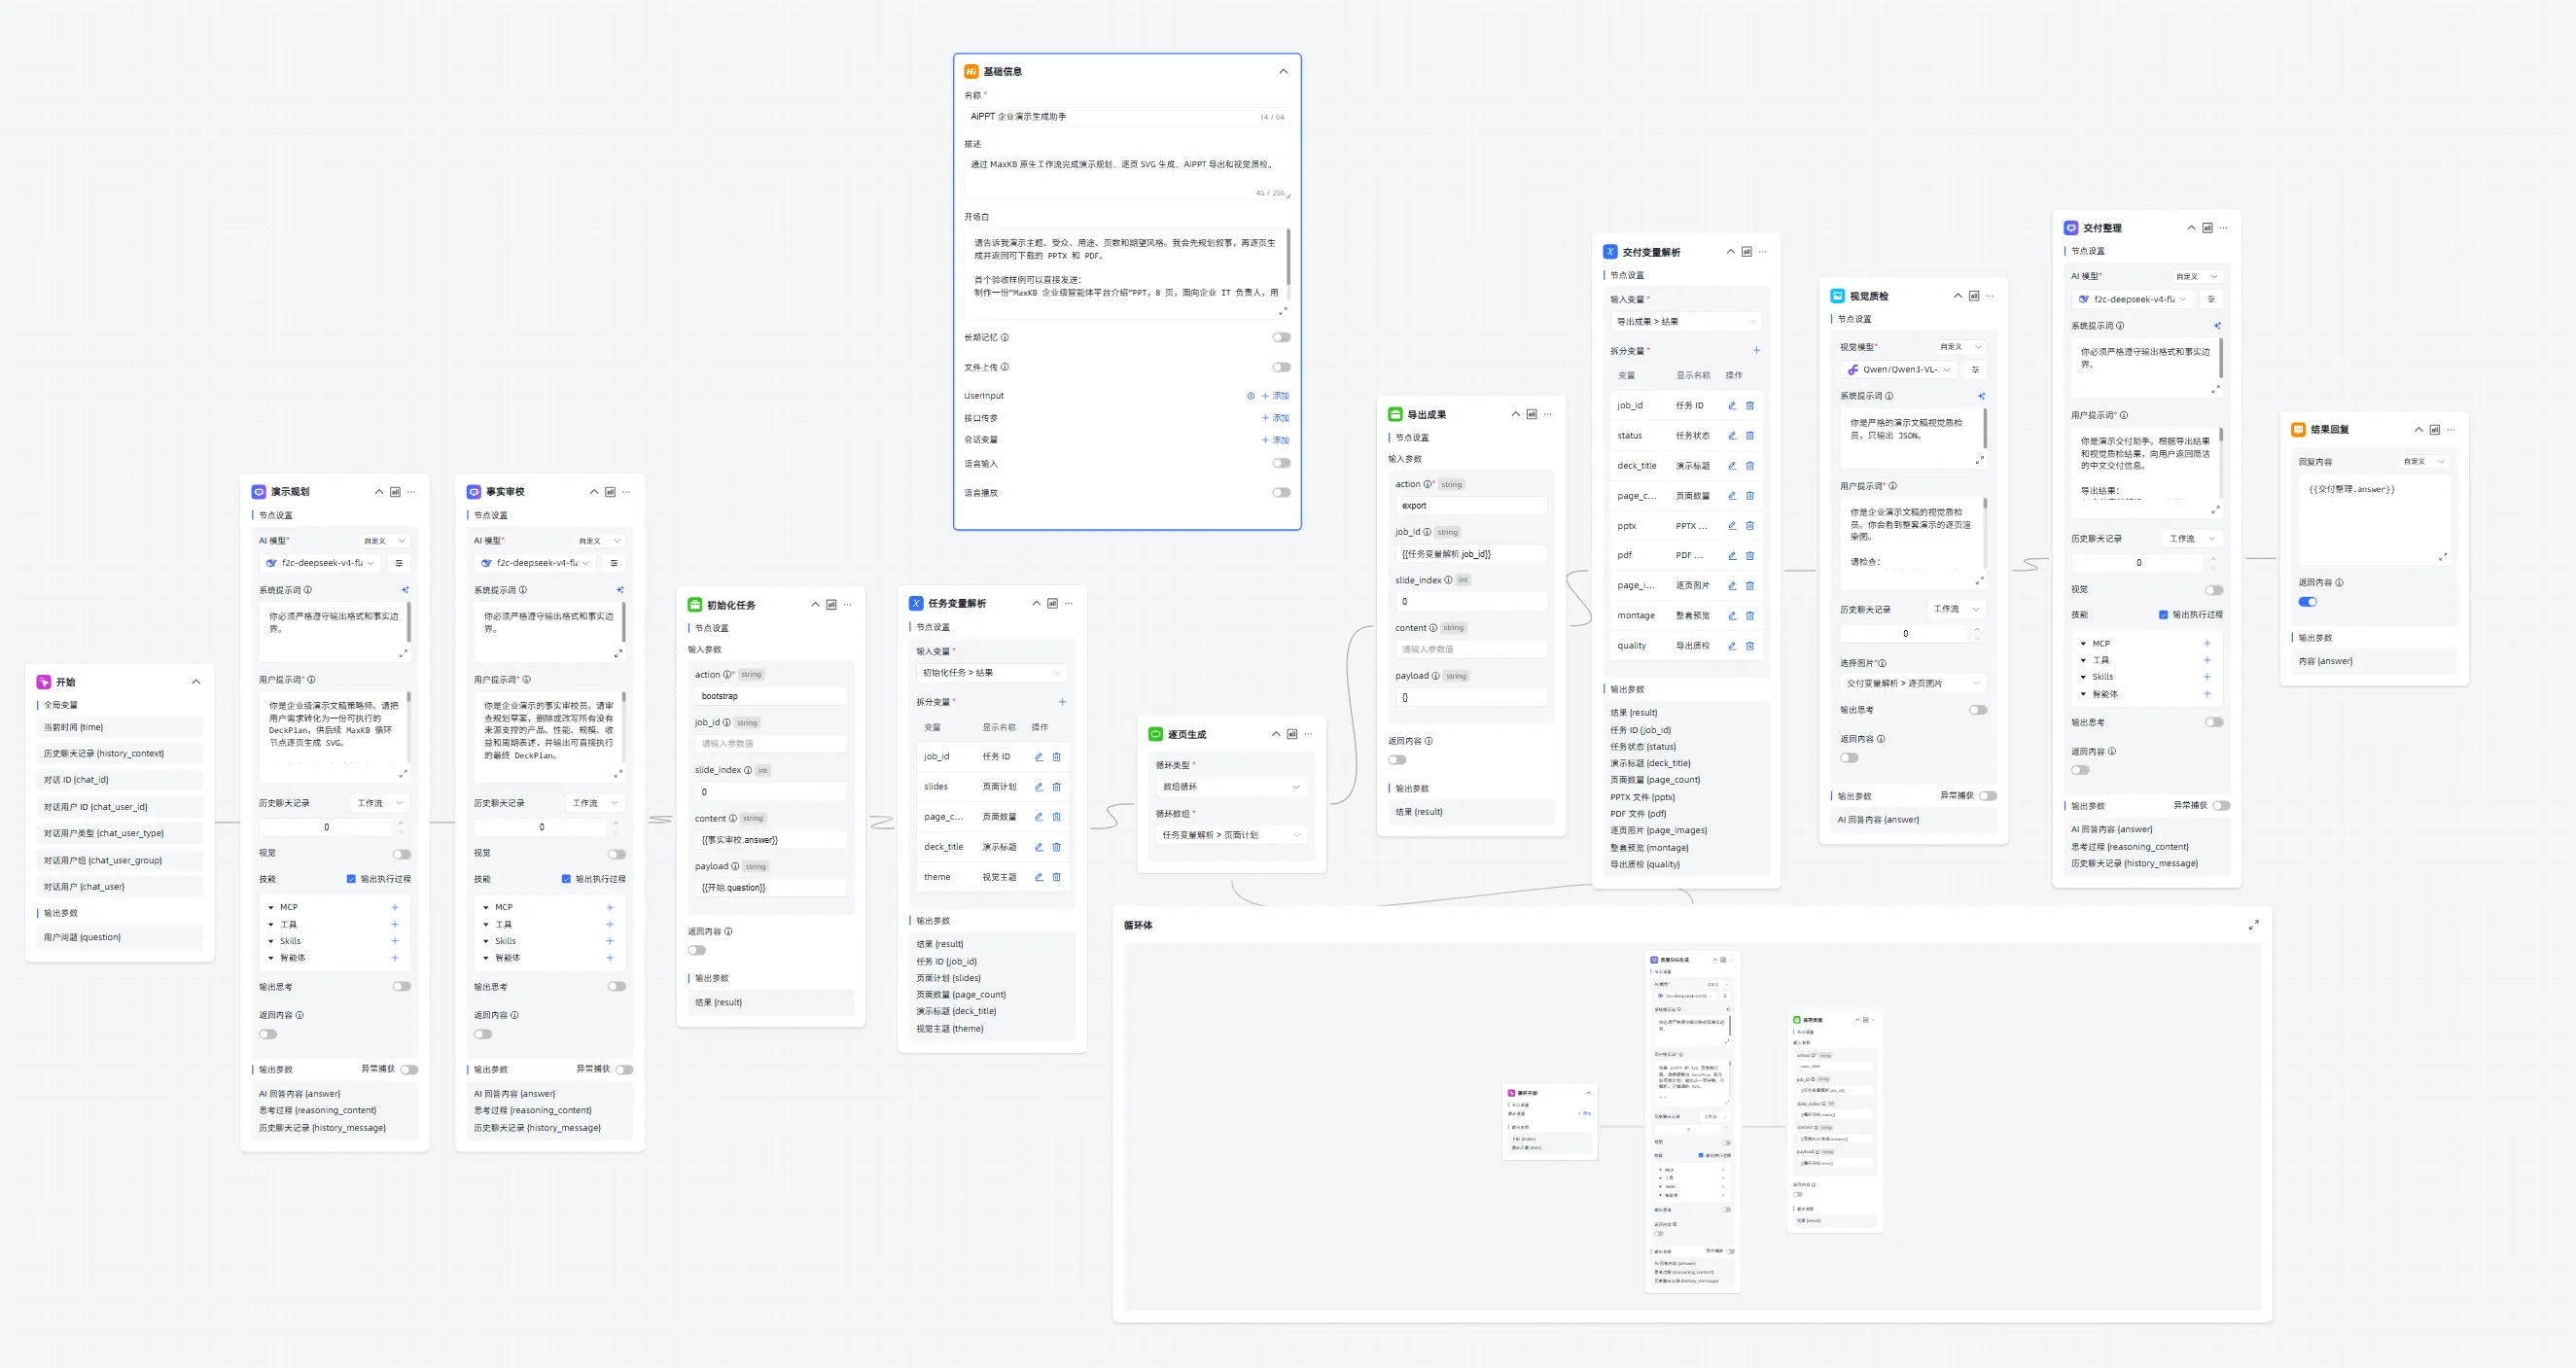Add a split variable in 任务变量解析 node
The image size is (2576, 1368).
pos(1062,702)
